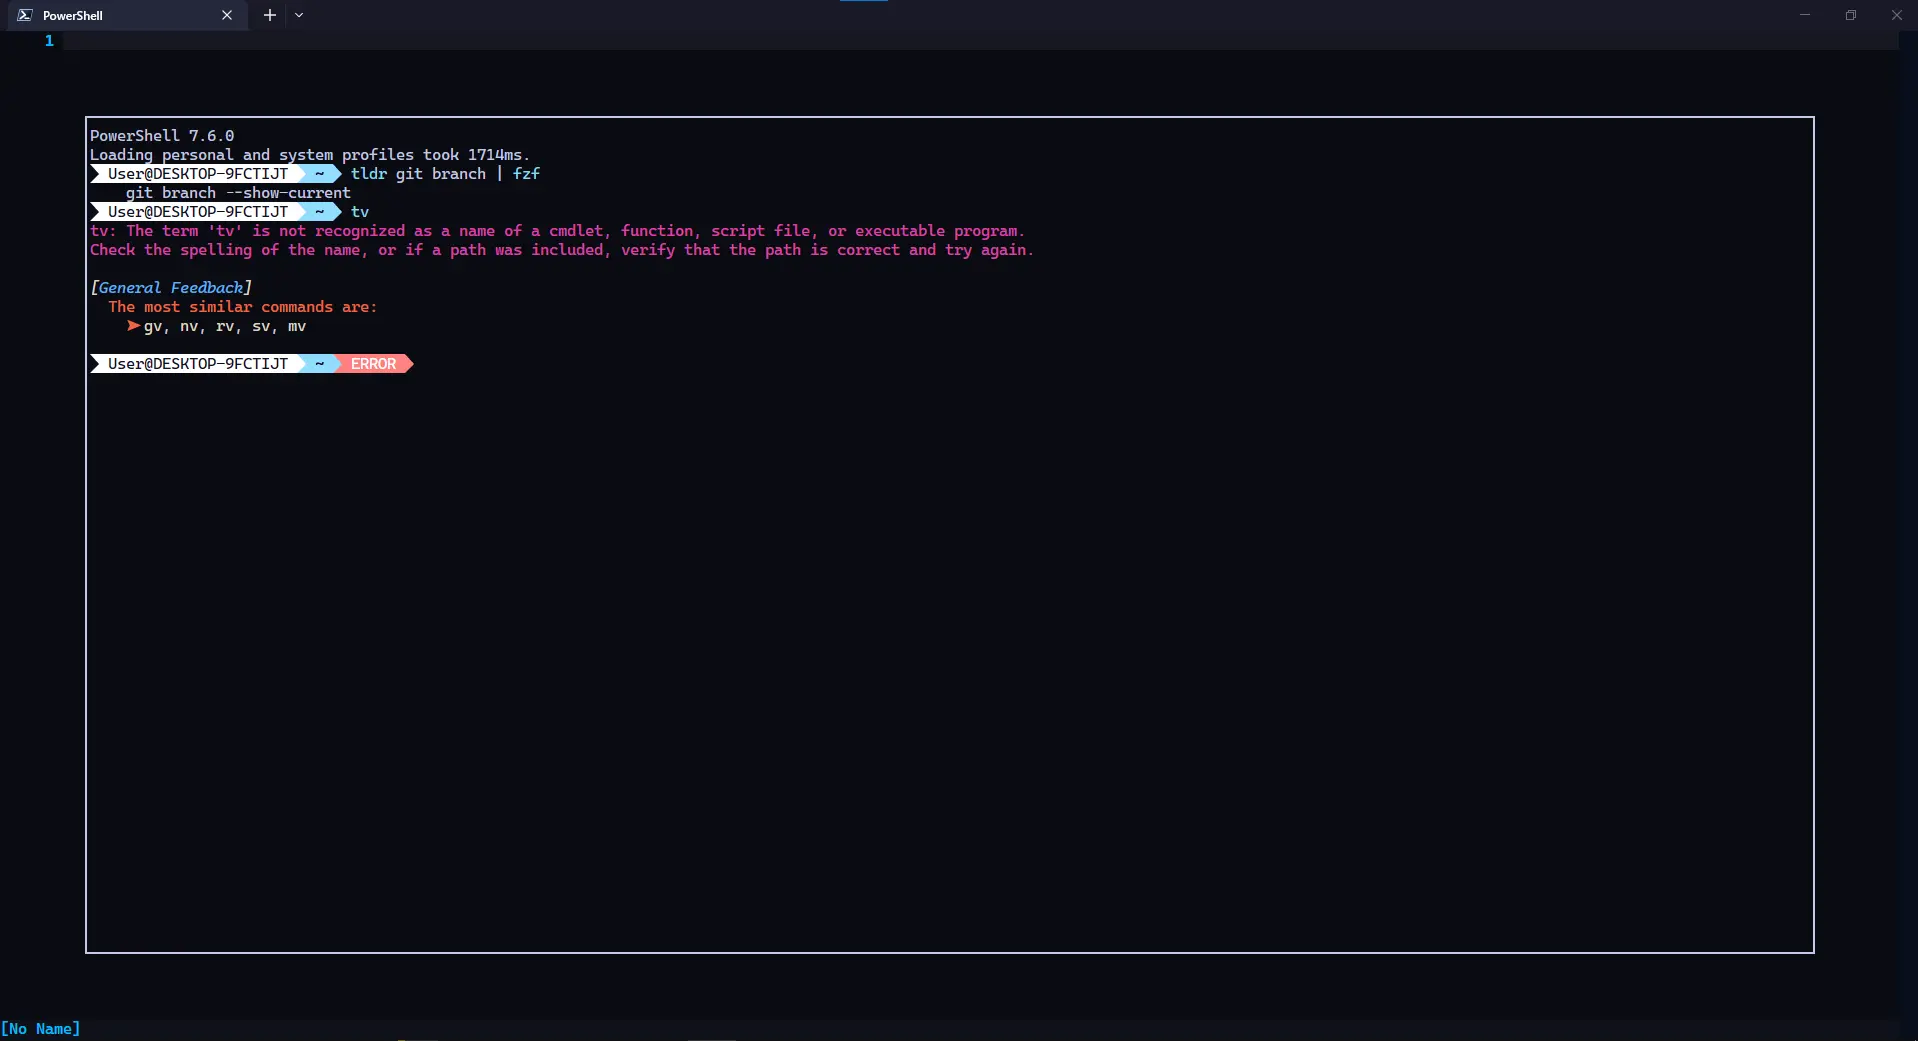Close the PowerShell tab

coord(227,15)
